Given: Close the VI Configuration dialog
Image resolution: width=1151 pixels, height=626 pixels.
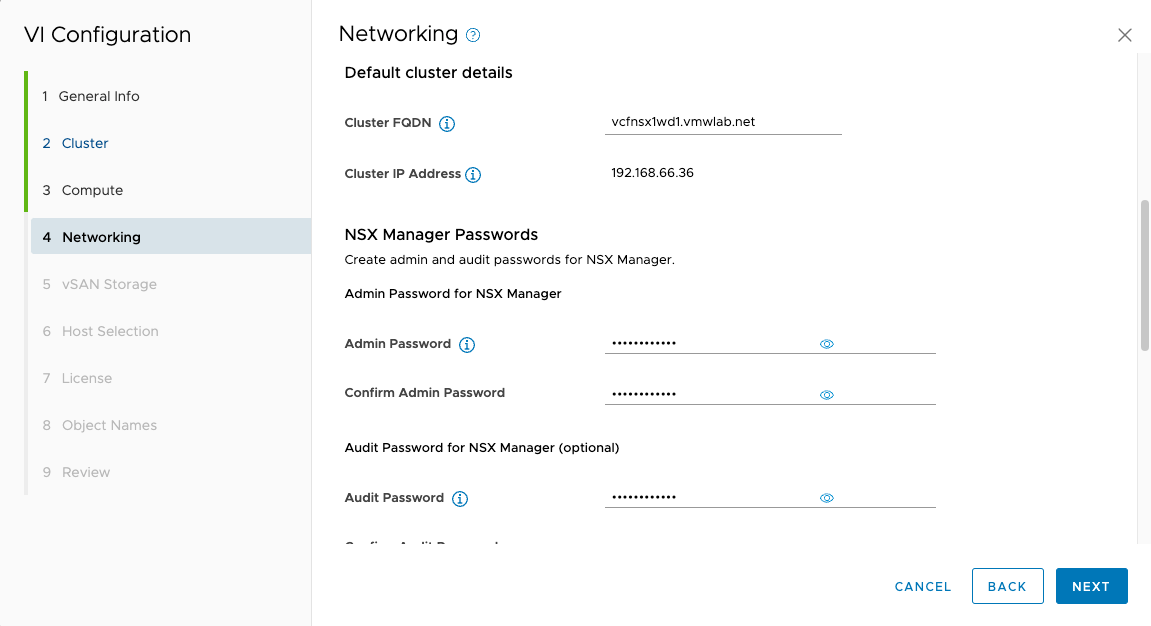Looking at the screenshot, I should [x=1125, y=35].
